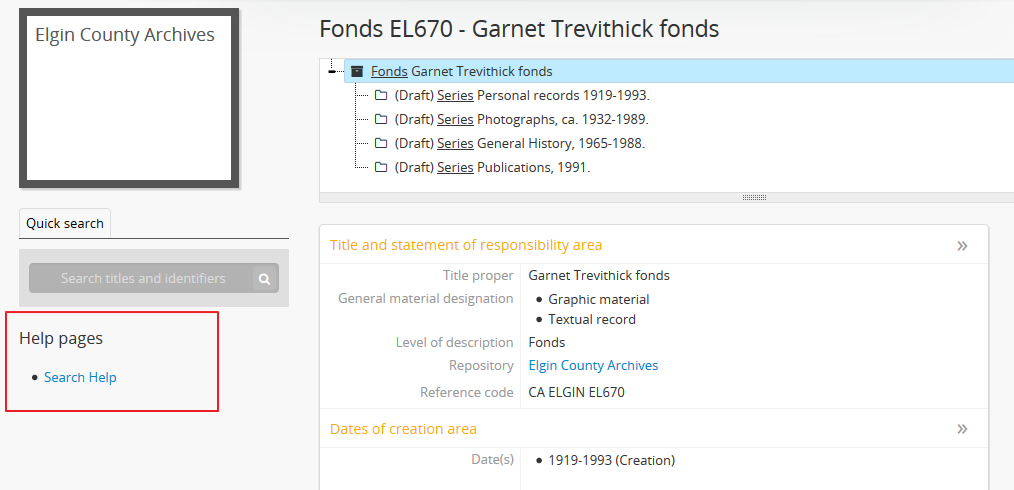Screen dimensions: 1014x490
Task: Collapse Title and statement of responsibility area
Action: 962,245
